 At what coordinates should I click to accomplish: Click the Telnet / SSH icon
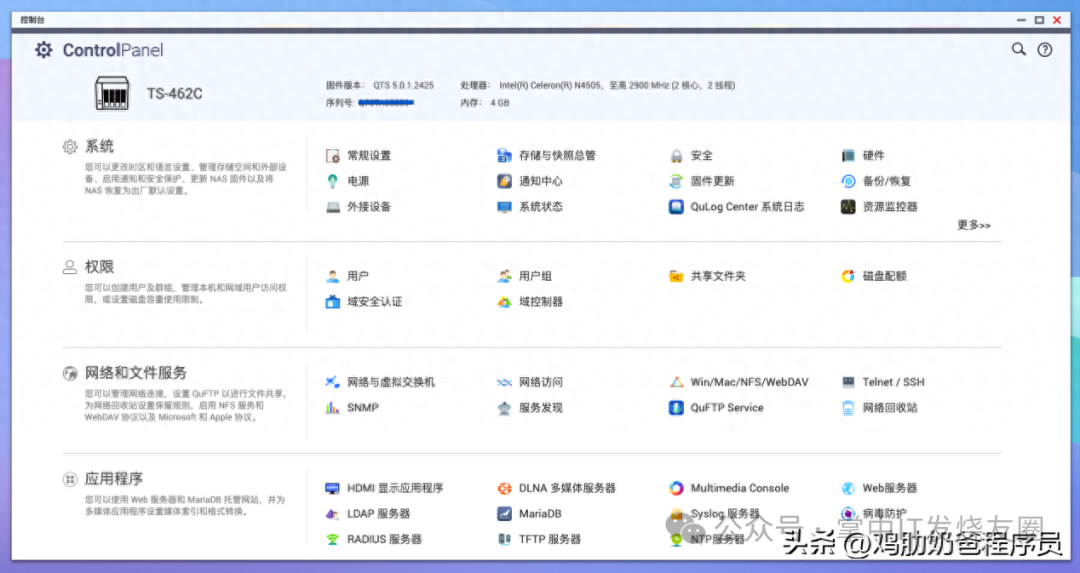[x=848, y=382]
